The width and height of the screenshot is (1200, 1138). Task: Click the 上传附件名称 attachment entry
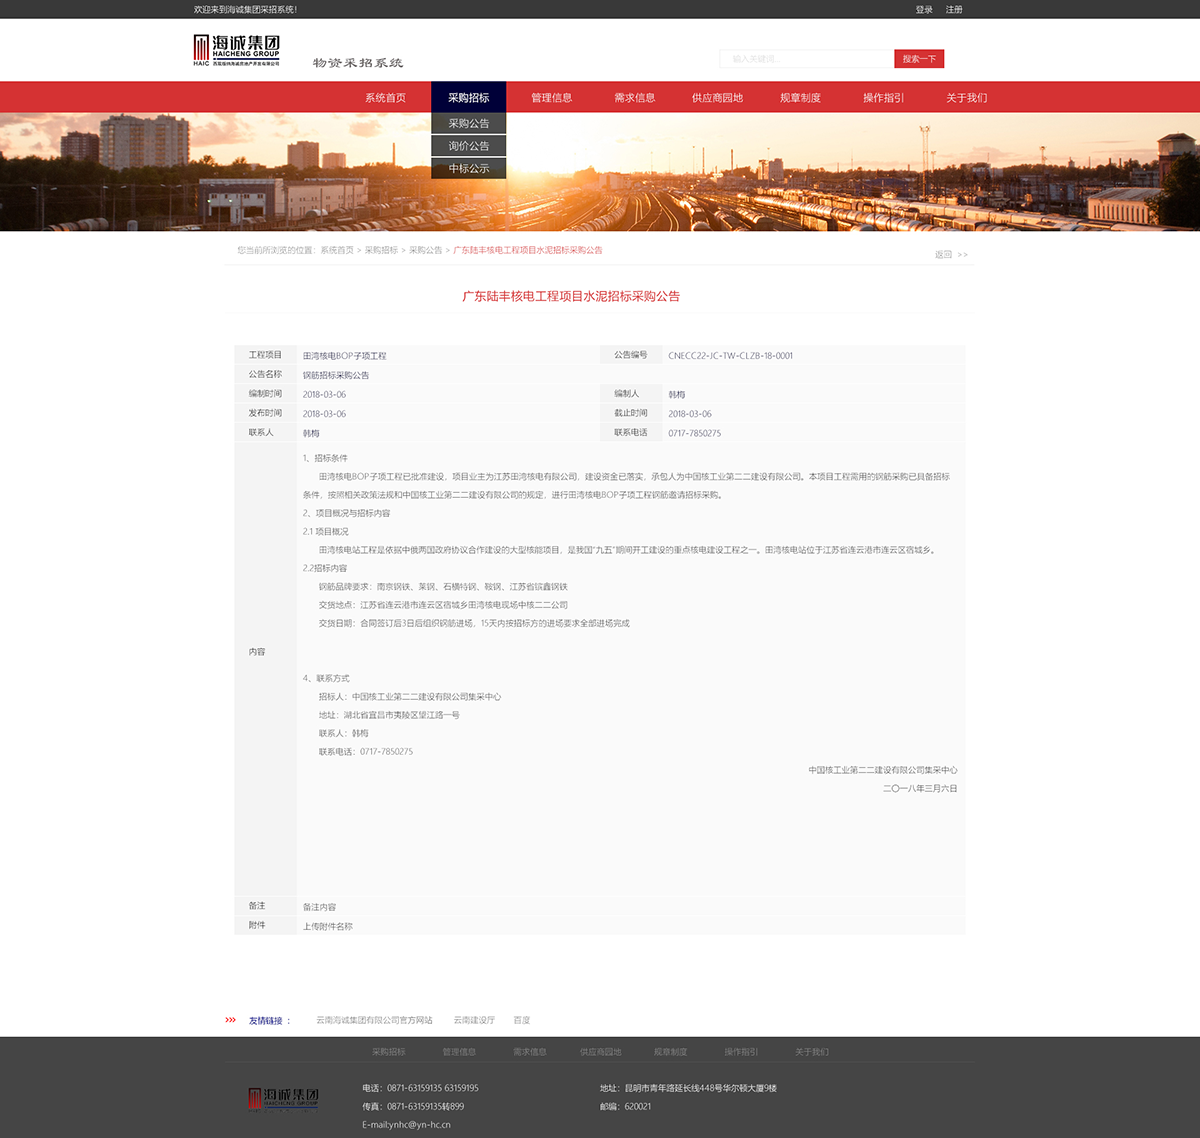pyautogui.click(x=328, y=927)
